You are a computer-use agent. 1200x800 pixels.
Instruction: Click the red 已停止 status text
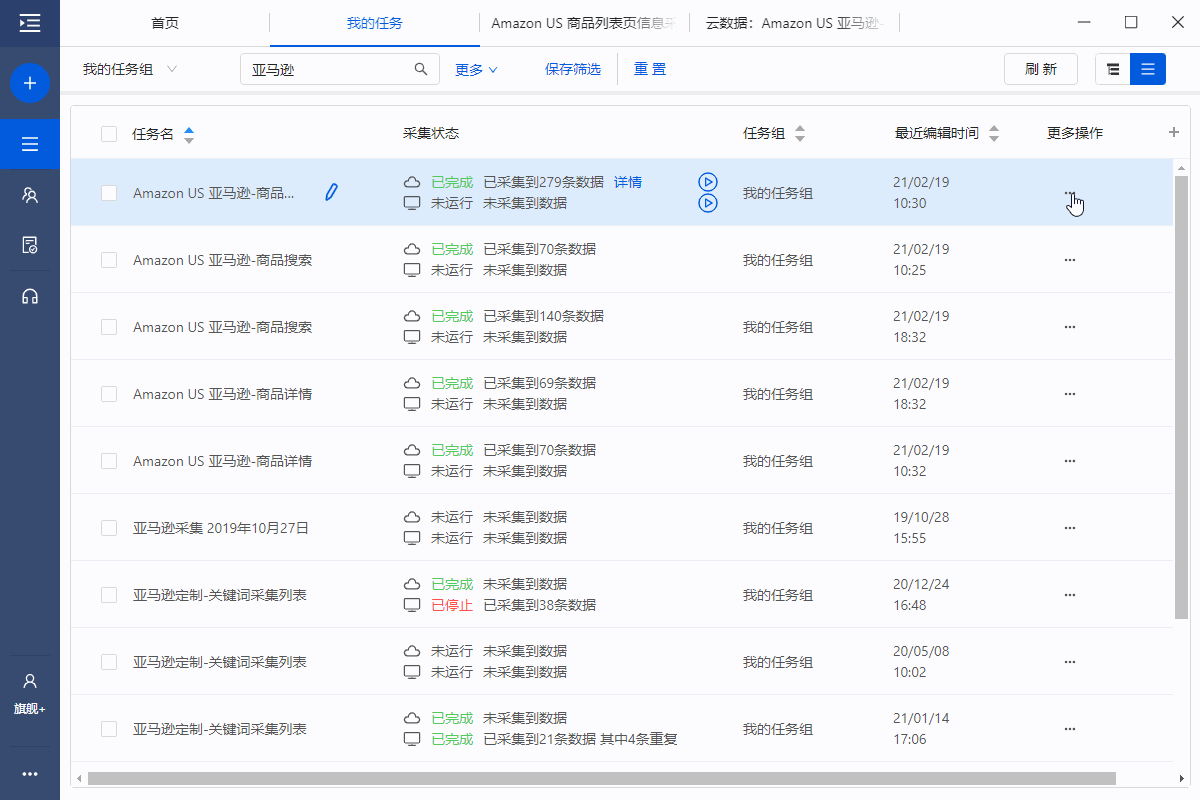(452, 605)
